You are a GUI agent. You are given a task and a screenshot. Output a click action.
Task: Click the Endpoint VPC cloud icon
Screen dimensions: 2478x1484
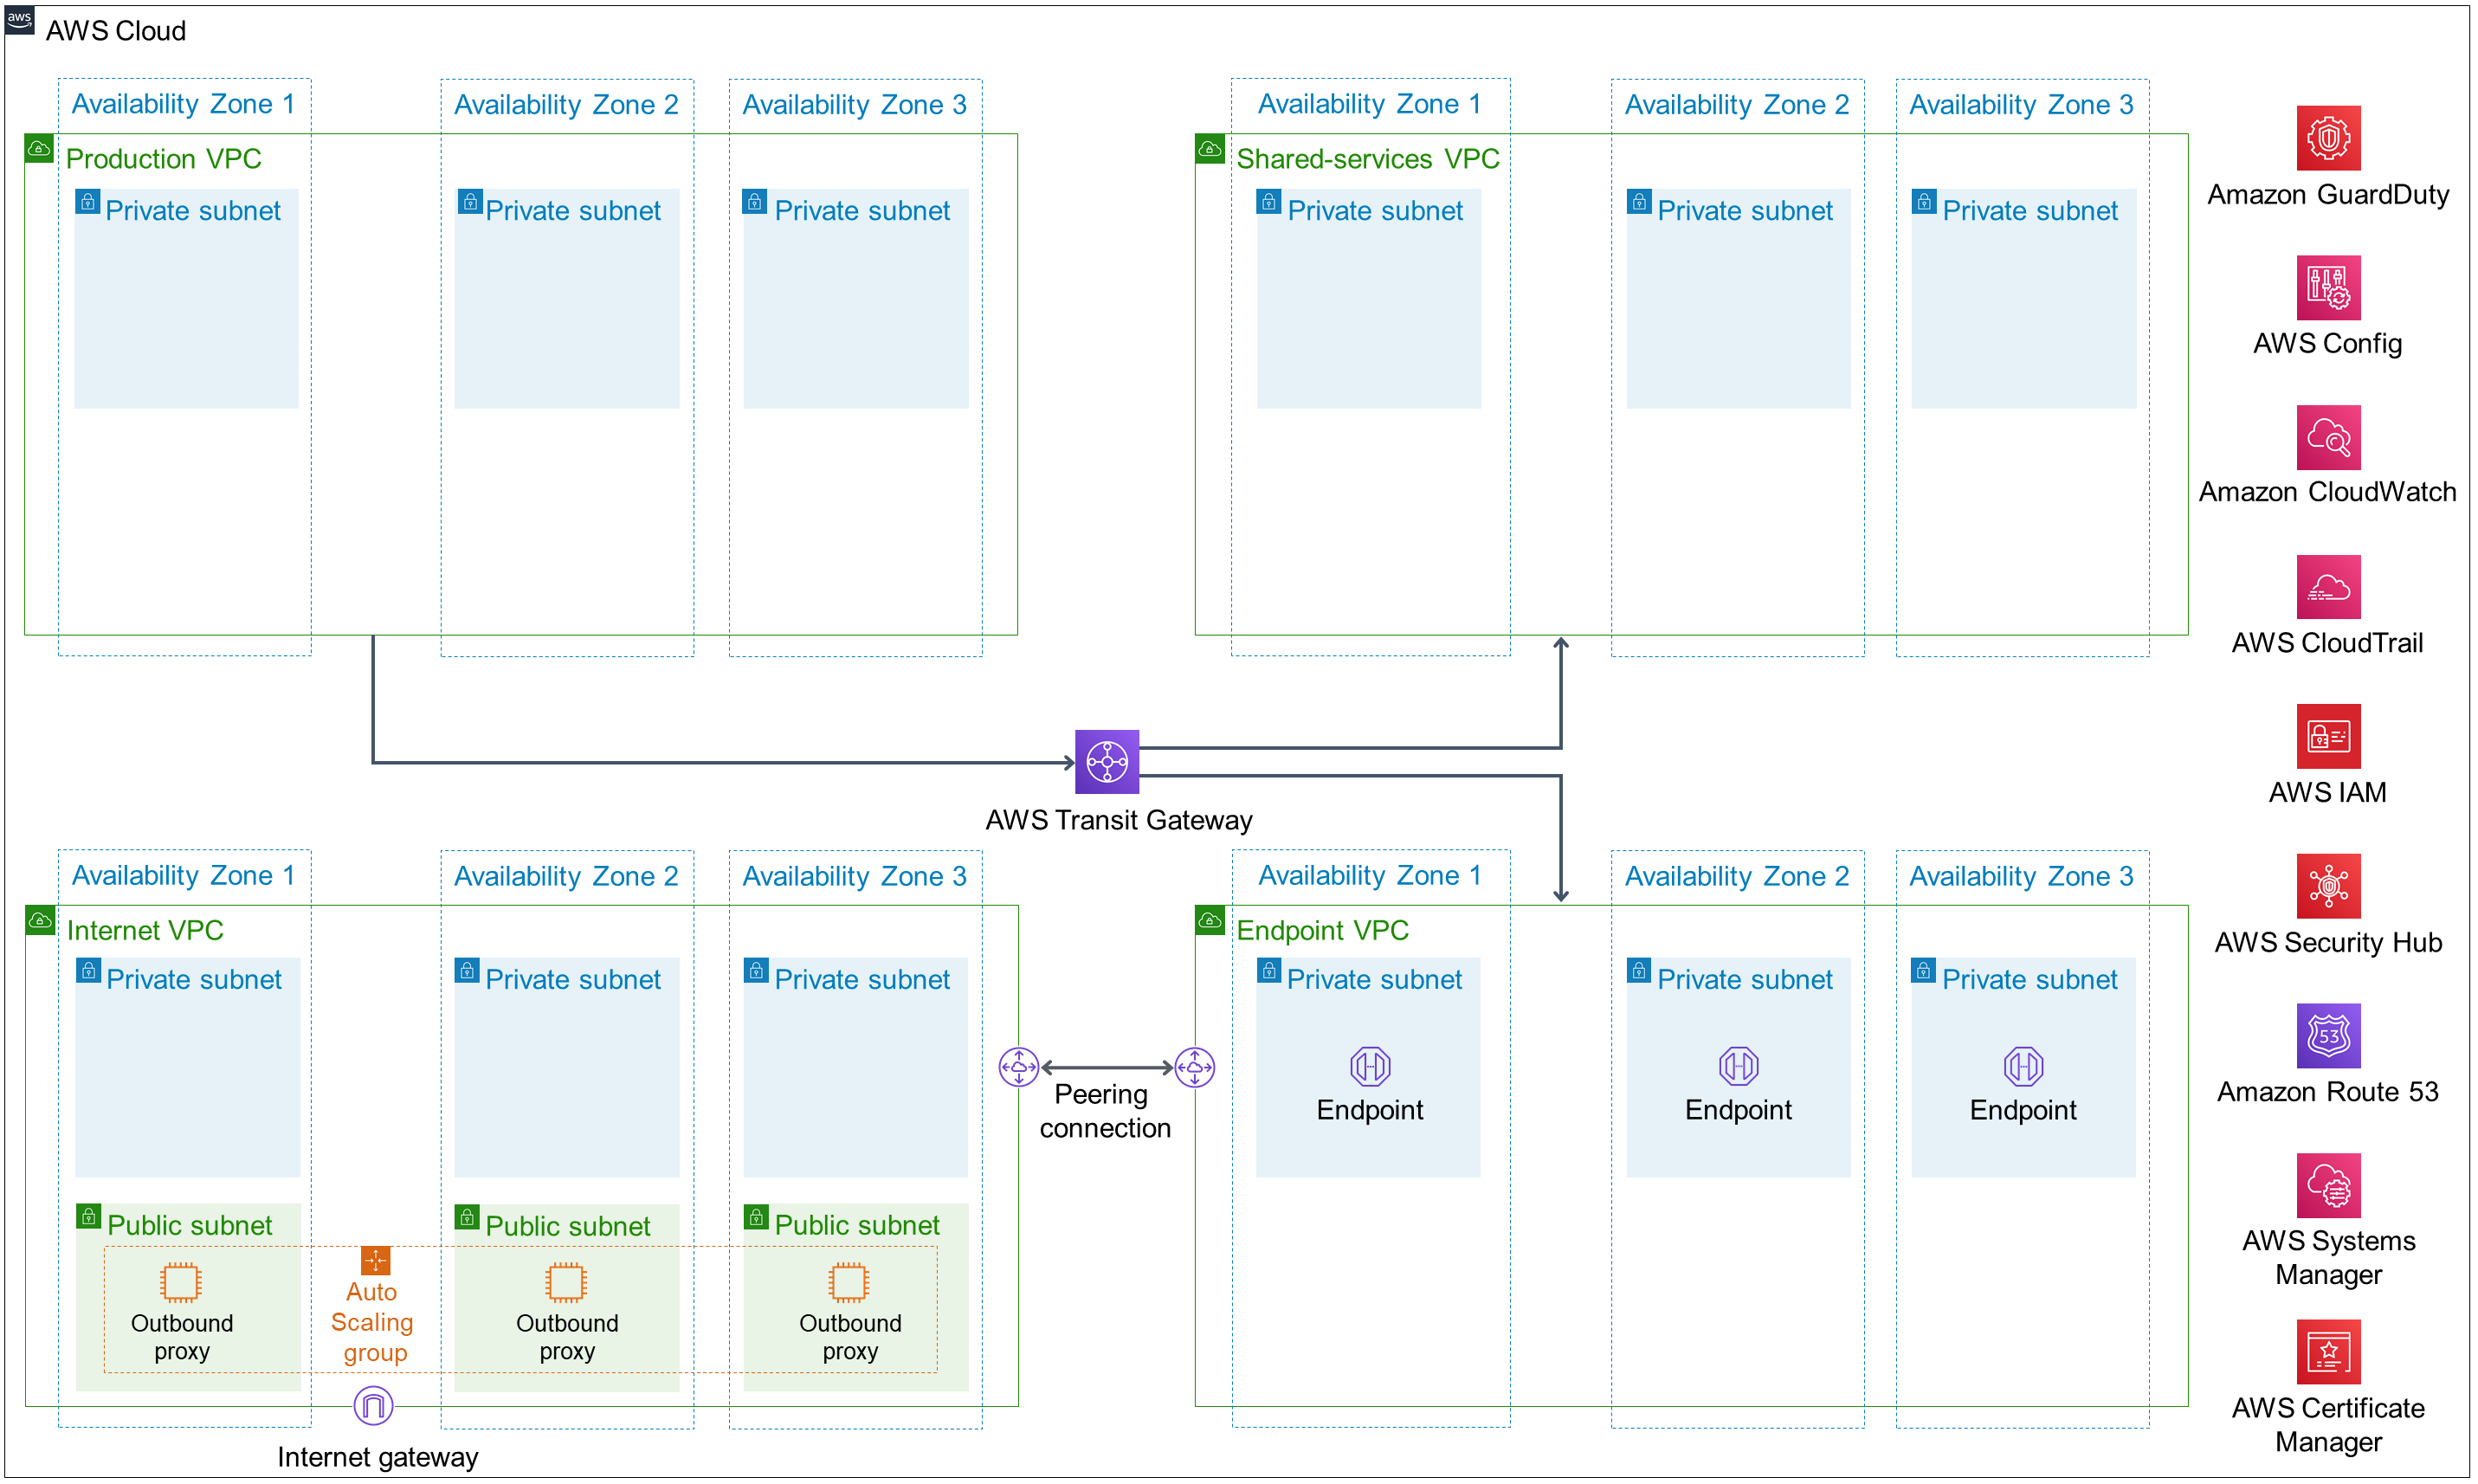tap(1210, 921)
